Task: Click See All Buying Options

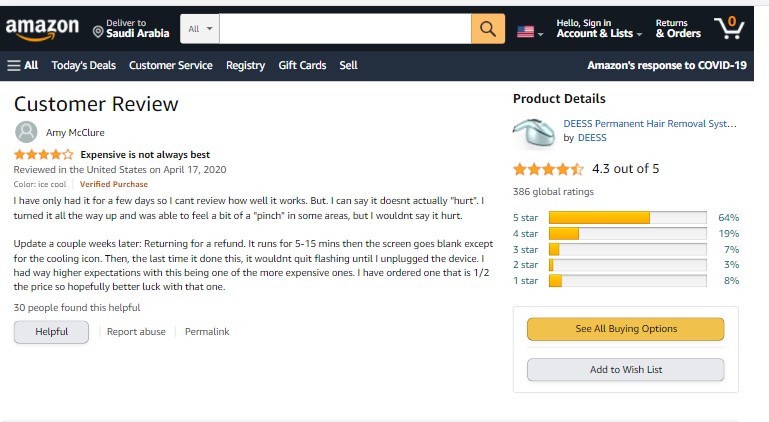Action: pyautogui.click(x=625, y=329)
